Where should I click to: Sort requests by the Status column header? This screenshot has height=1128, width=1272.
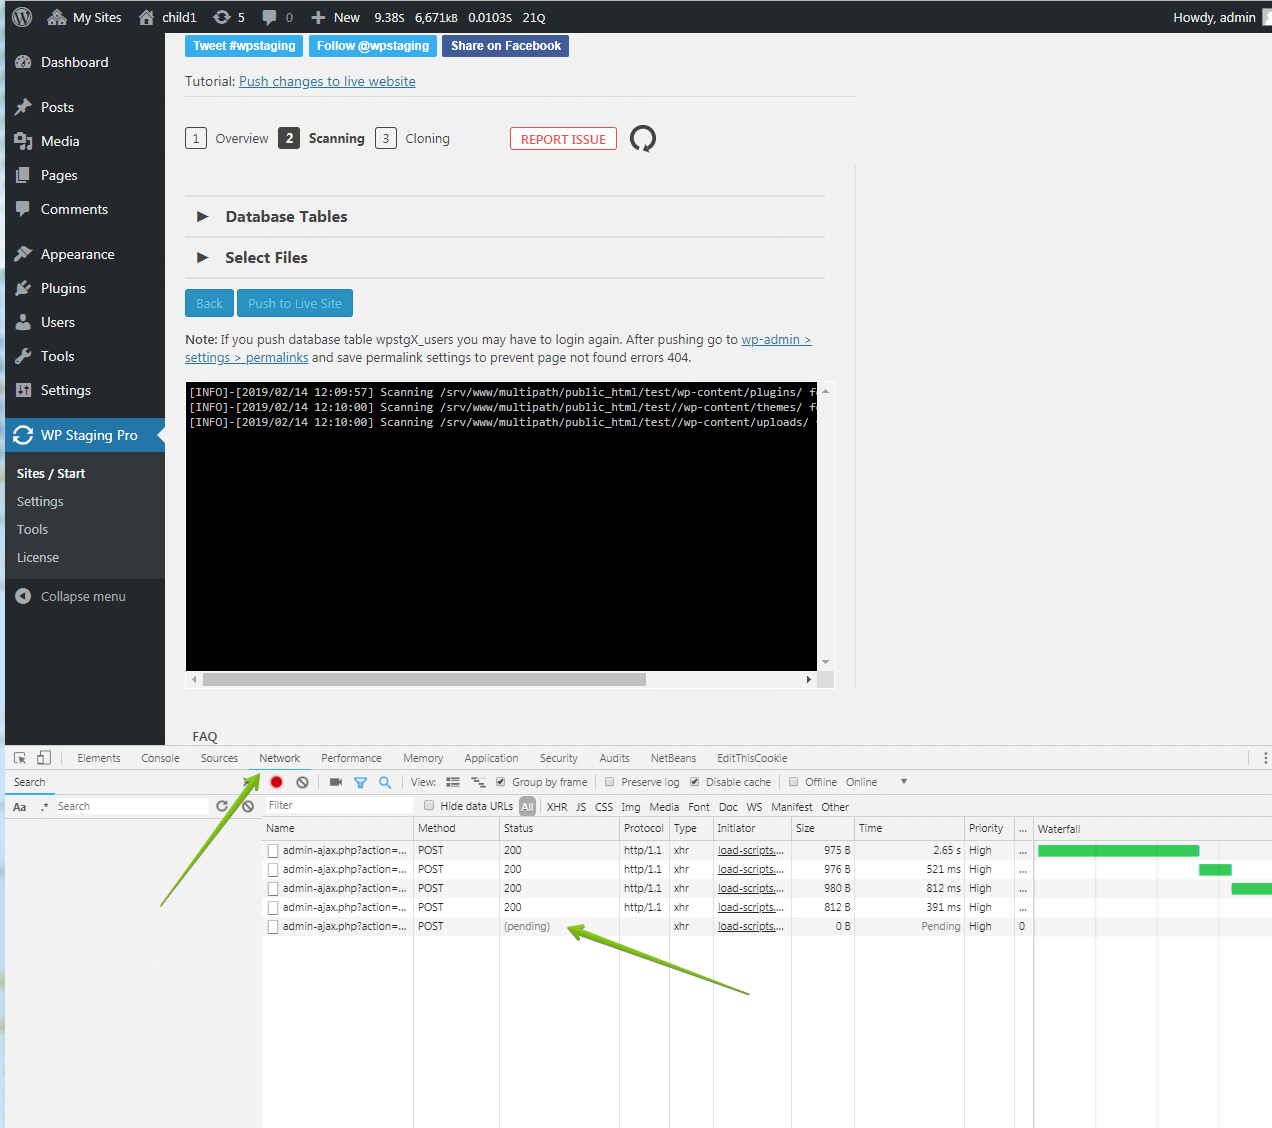pyautogui.click(x=559, y=828)
